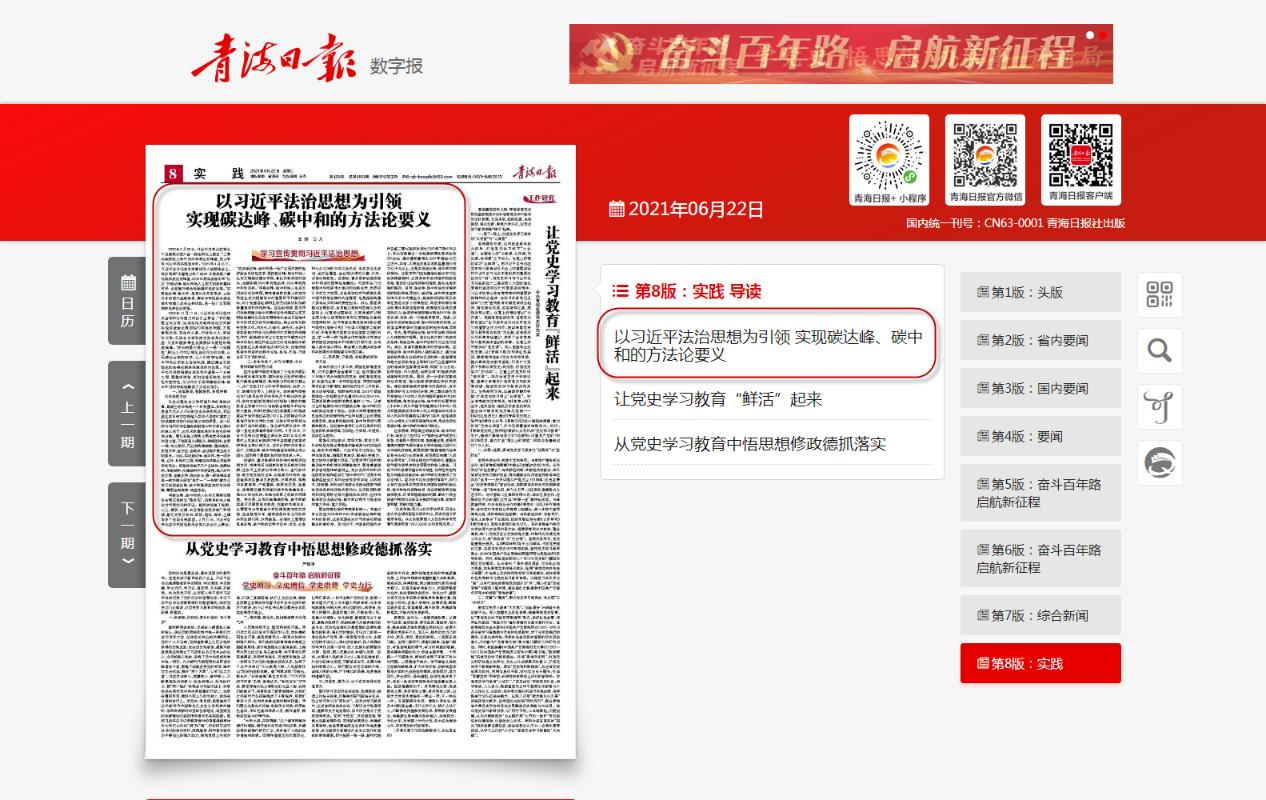Image resolution: width=1266 pixels, height=800 pixels.
Task: Open article 让党史学习教育"鲜活"起来
Action: click(x=718, y=399)
